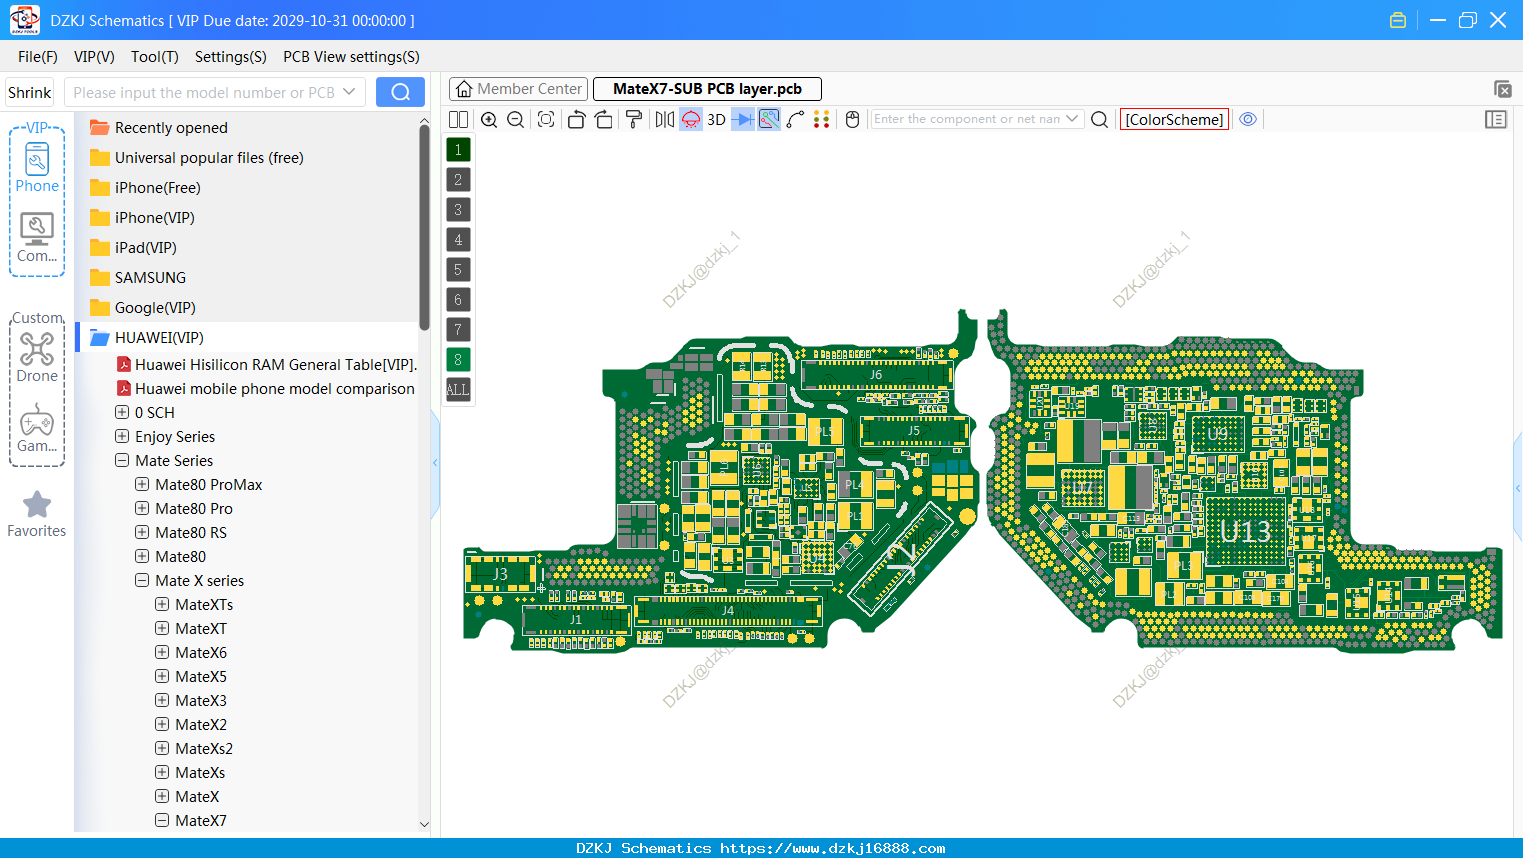Viewport: 1523px width, 858px height.
Task: Expand the Mate80 ProMax node
Action: [142, 484]
